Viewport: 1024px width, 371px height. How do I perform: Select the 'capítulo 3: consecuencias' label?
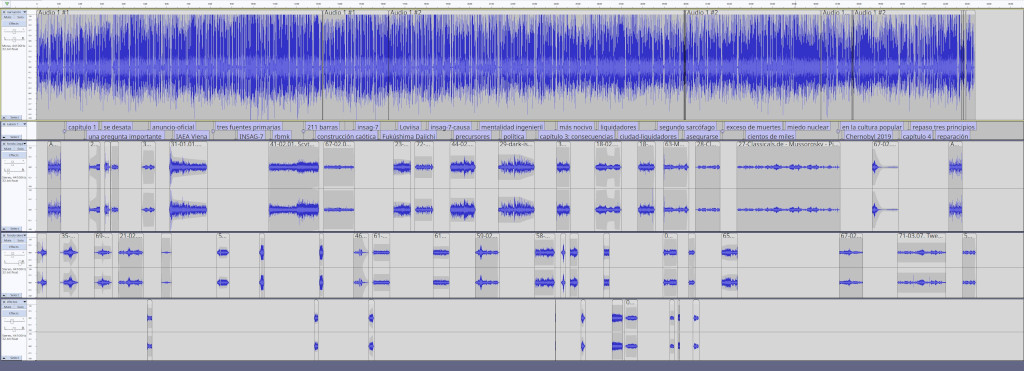click(575, 137)
